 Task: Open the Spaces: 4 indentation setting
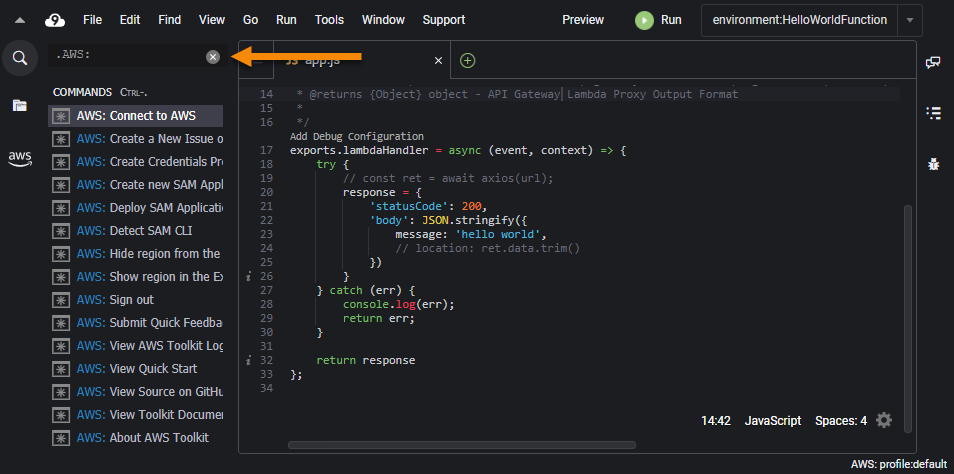click(x=841, y=420)
